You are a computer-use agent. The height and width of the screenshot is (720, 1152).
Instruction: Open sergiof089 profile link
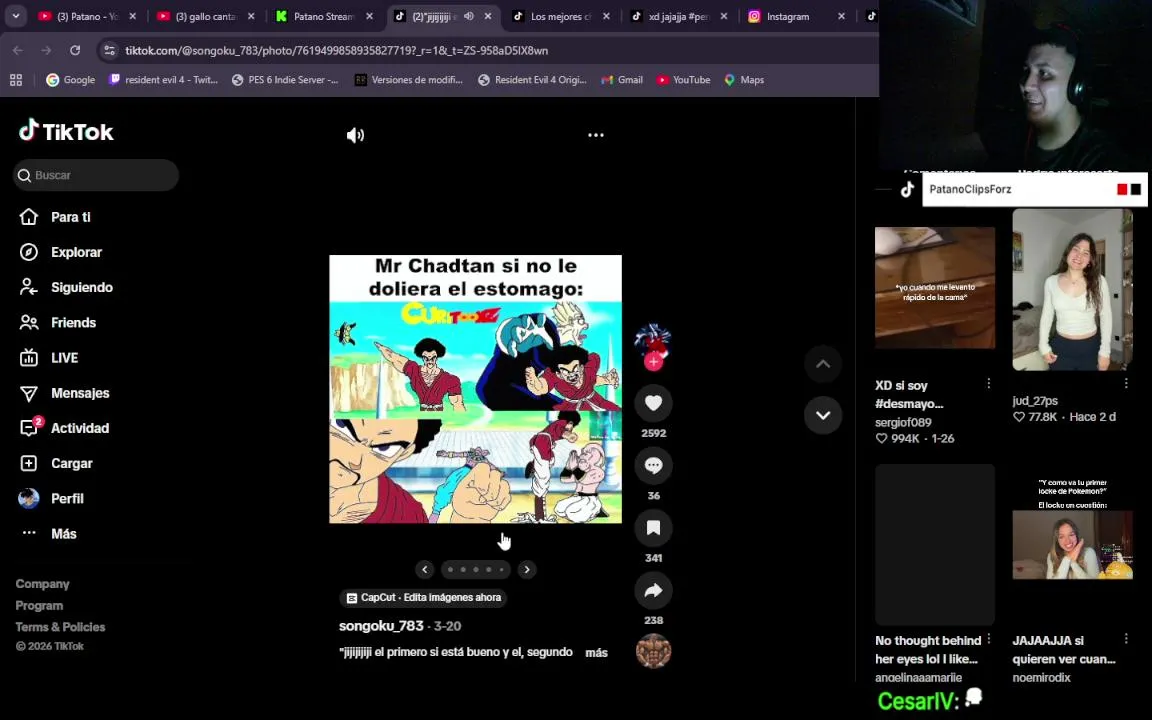click(x=903, y=422)
